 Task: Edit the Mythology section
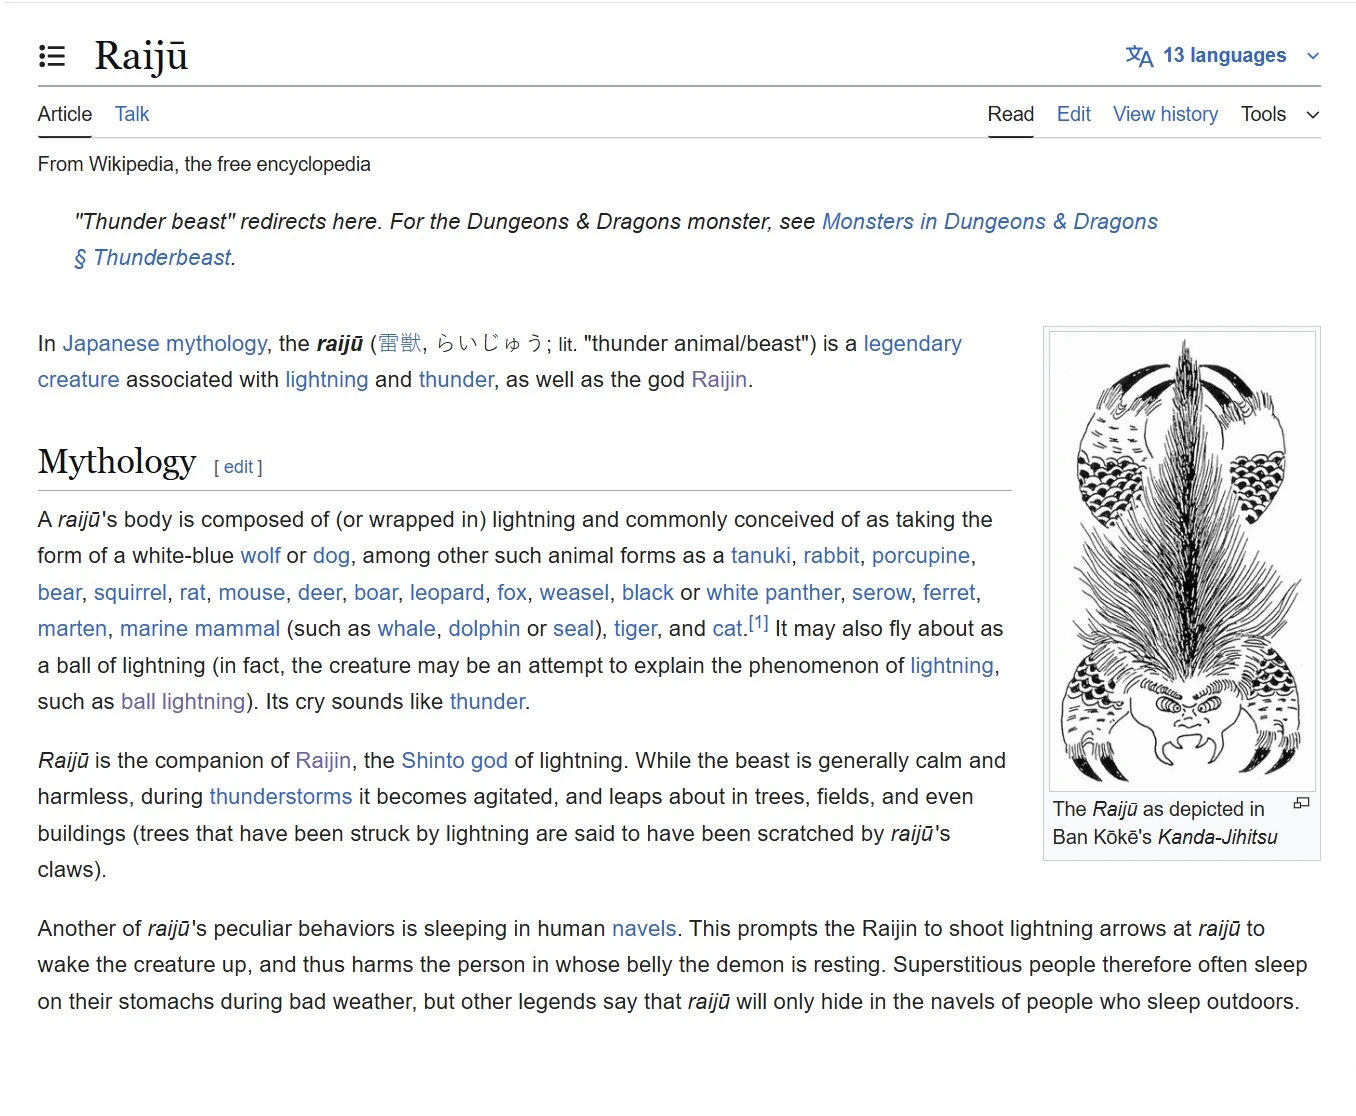coord(238,467)
